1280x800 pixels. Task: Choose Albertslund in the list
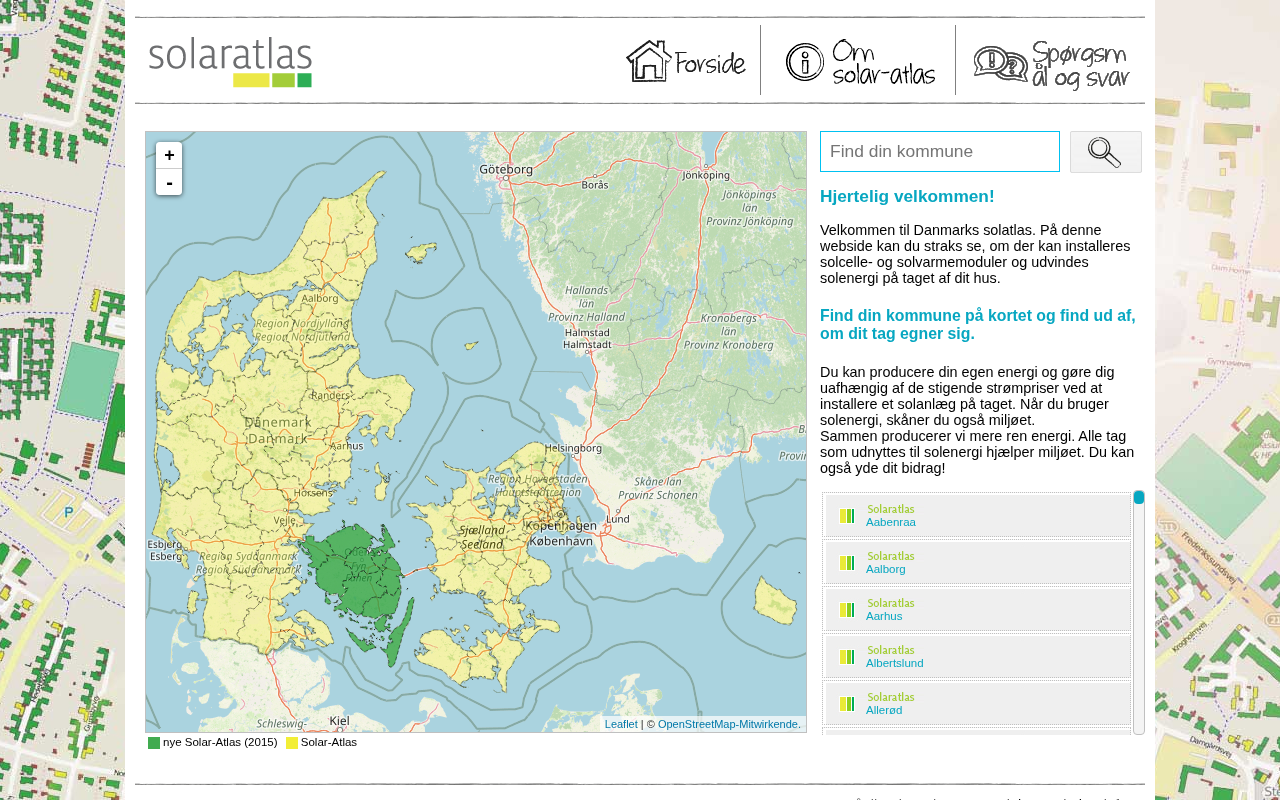pos(894,663)
